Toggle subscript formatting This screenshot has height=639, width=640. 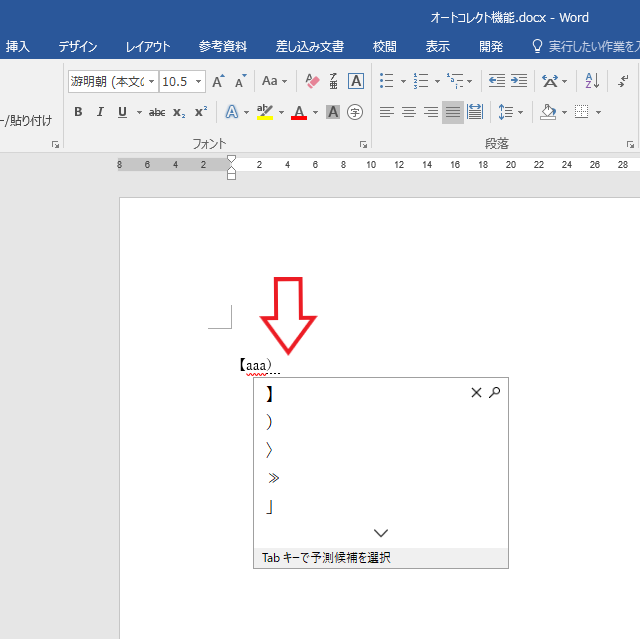[x=179, y=112]
